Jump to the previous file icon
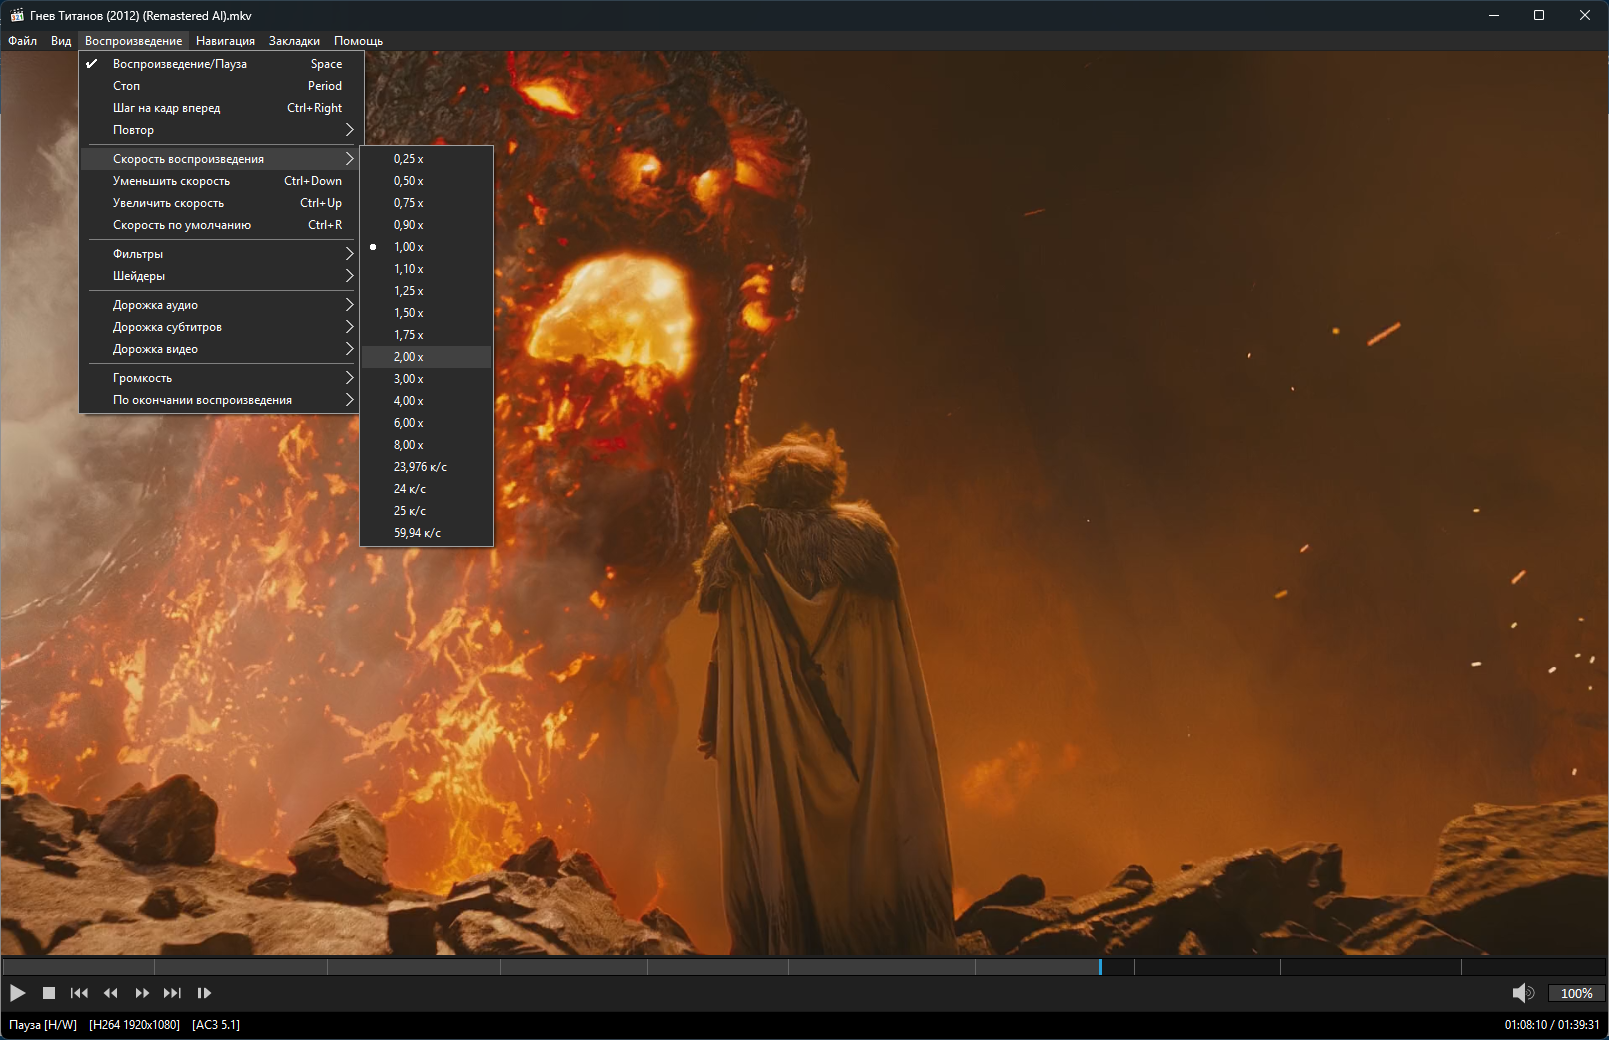Viewport: 1609px width, 1040px height. coord(79,993)
